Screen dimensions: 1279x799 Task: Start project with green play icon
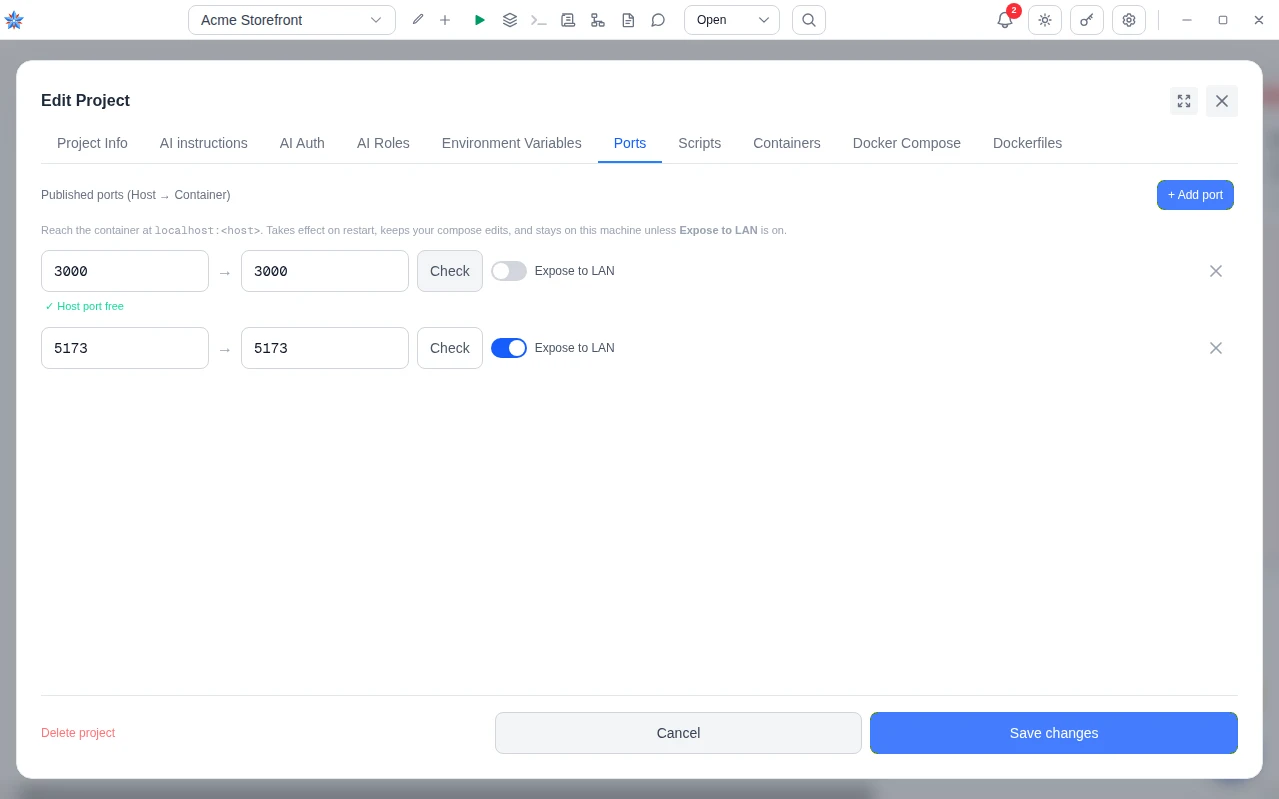tap(480, 20)
